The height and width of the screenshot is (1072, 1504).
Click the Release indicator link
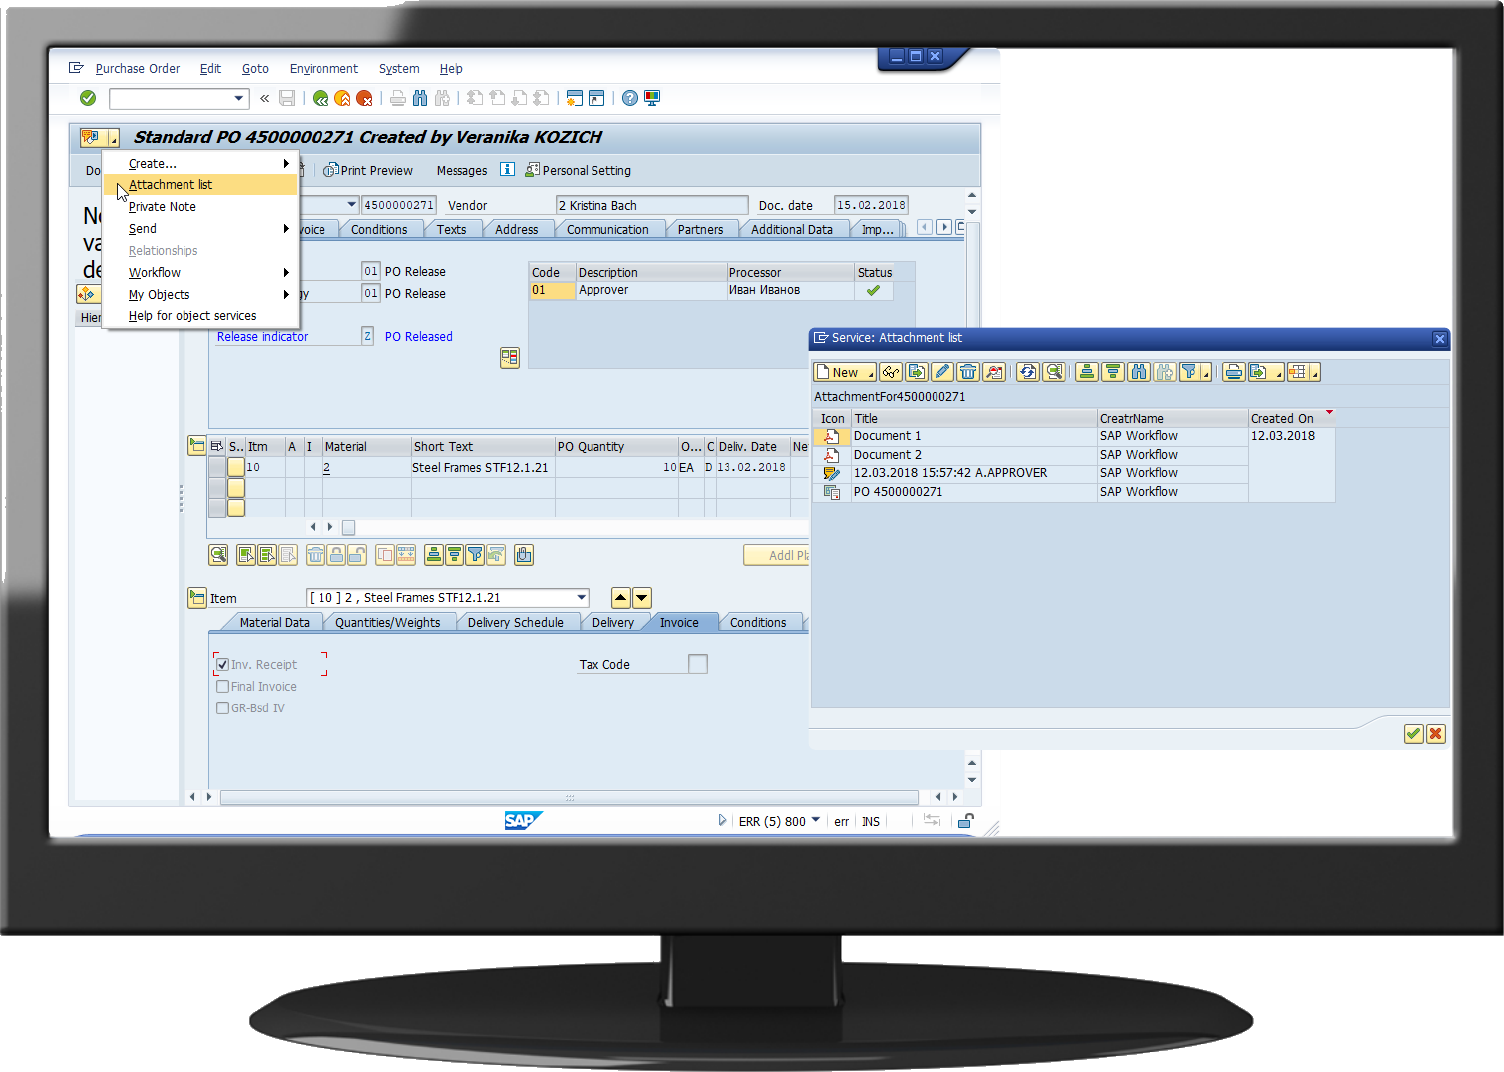pos(263,337)
